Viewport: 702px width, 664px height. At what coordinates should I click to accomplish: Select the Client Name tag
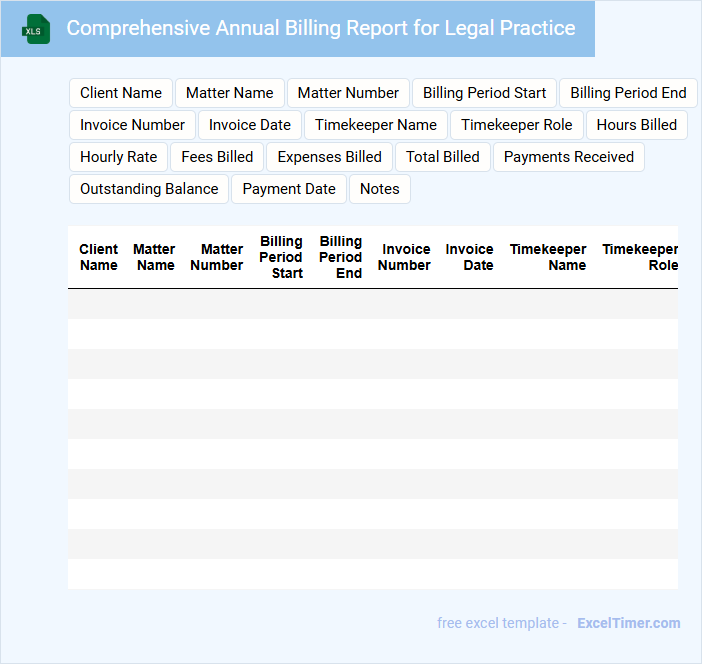coord(121,93)
